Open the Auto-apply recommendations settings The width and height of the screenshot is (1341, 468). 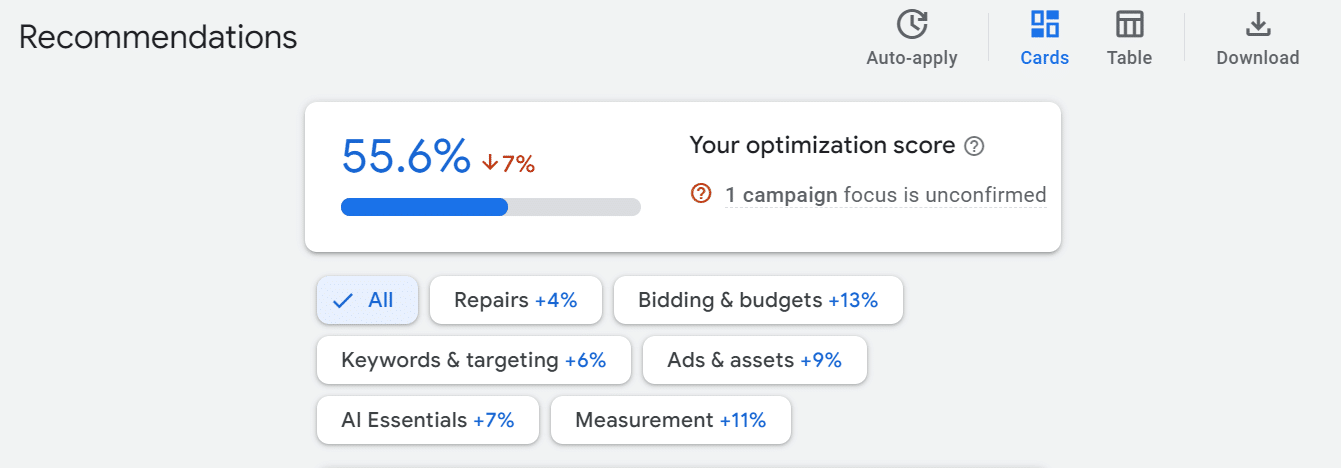click(x=911, y=39)
